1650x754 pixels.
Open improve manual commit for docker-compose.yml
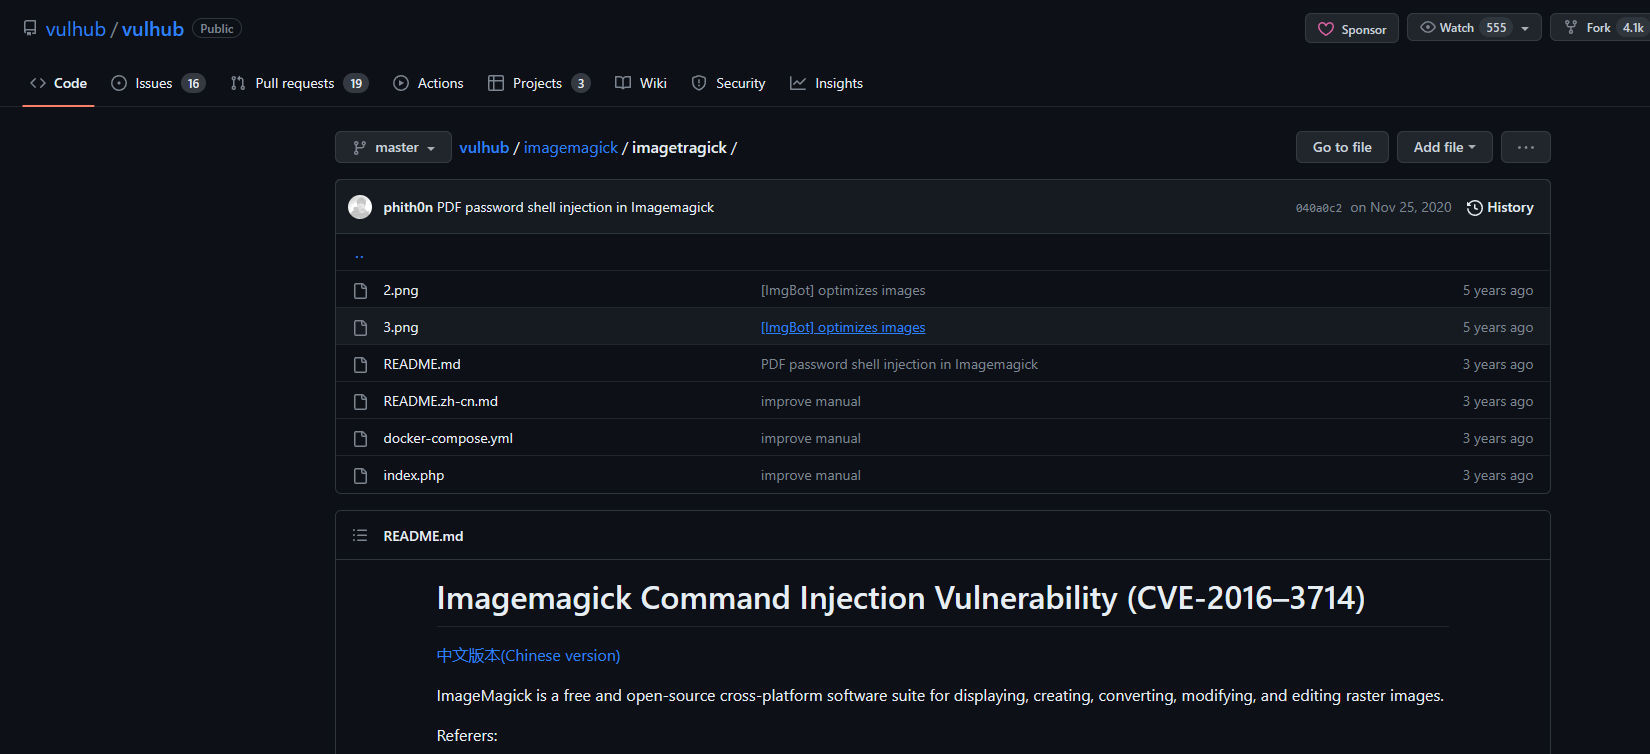(811, 439)
